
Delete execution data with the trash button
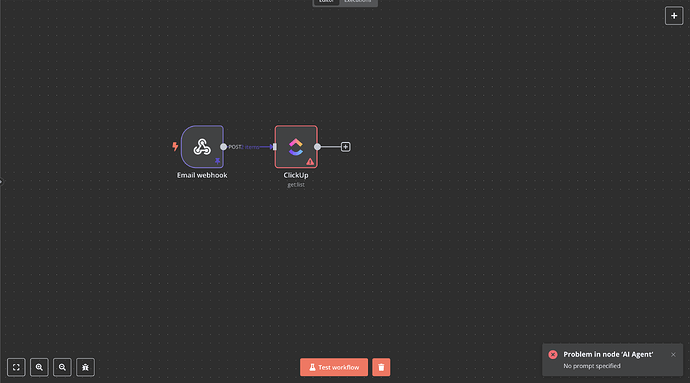[x=381, y=367]
